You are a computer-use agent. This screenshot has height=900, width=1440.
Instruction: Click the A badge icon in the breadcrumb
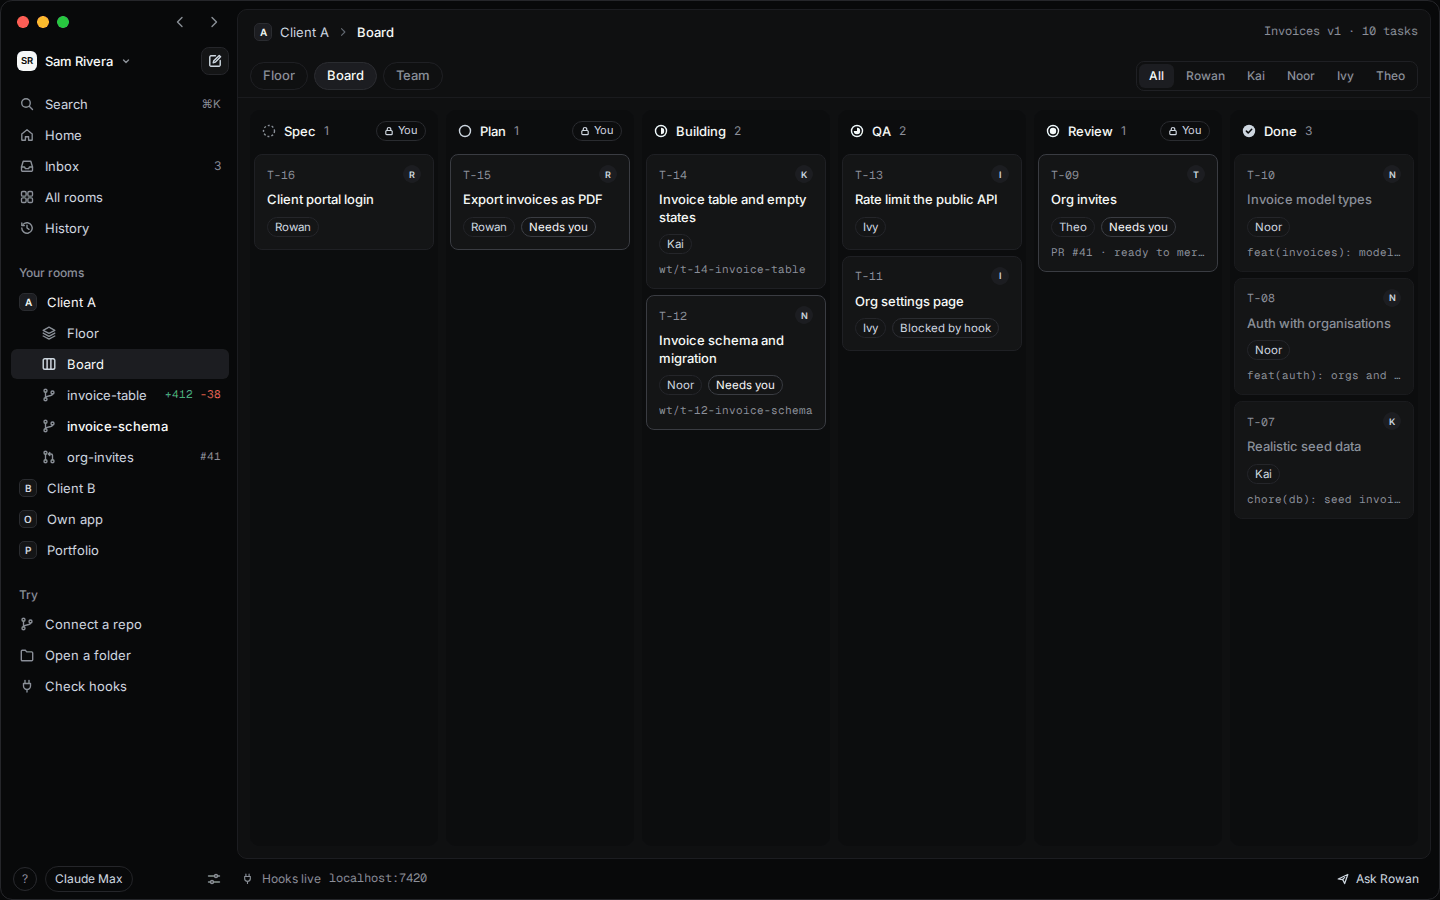click(x=264, y=33)
